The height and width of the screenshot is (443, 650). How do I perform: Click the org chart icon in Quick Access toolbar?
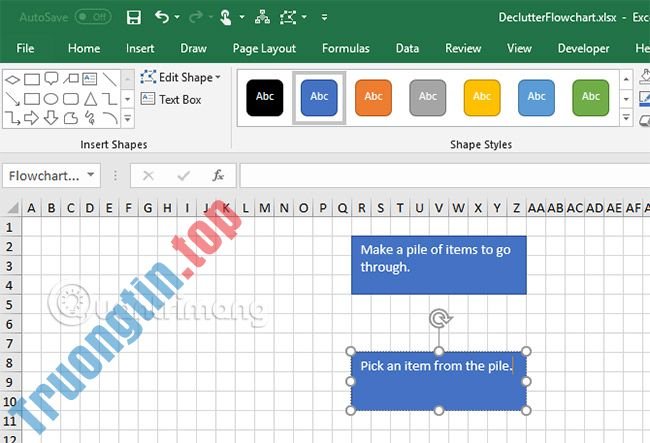262,17
